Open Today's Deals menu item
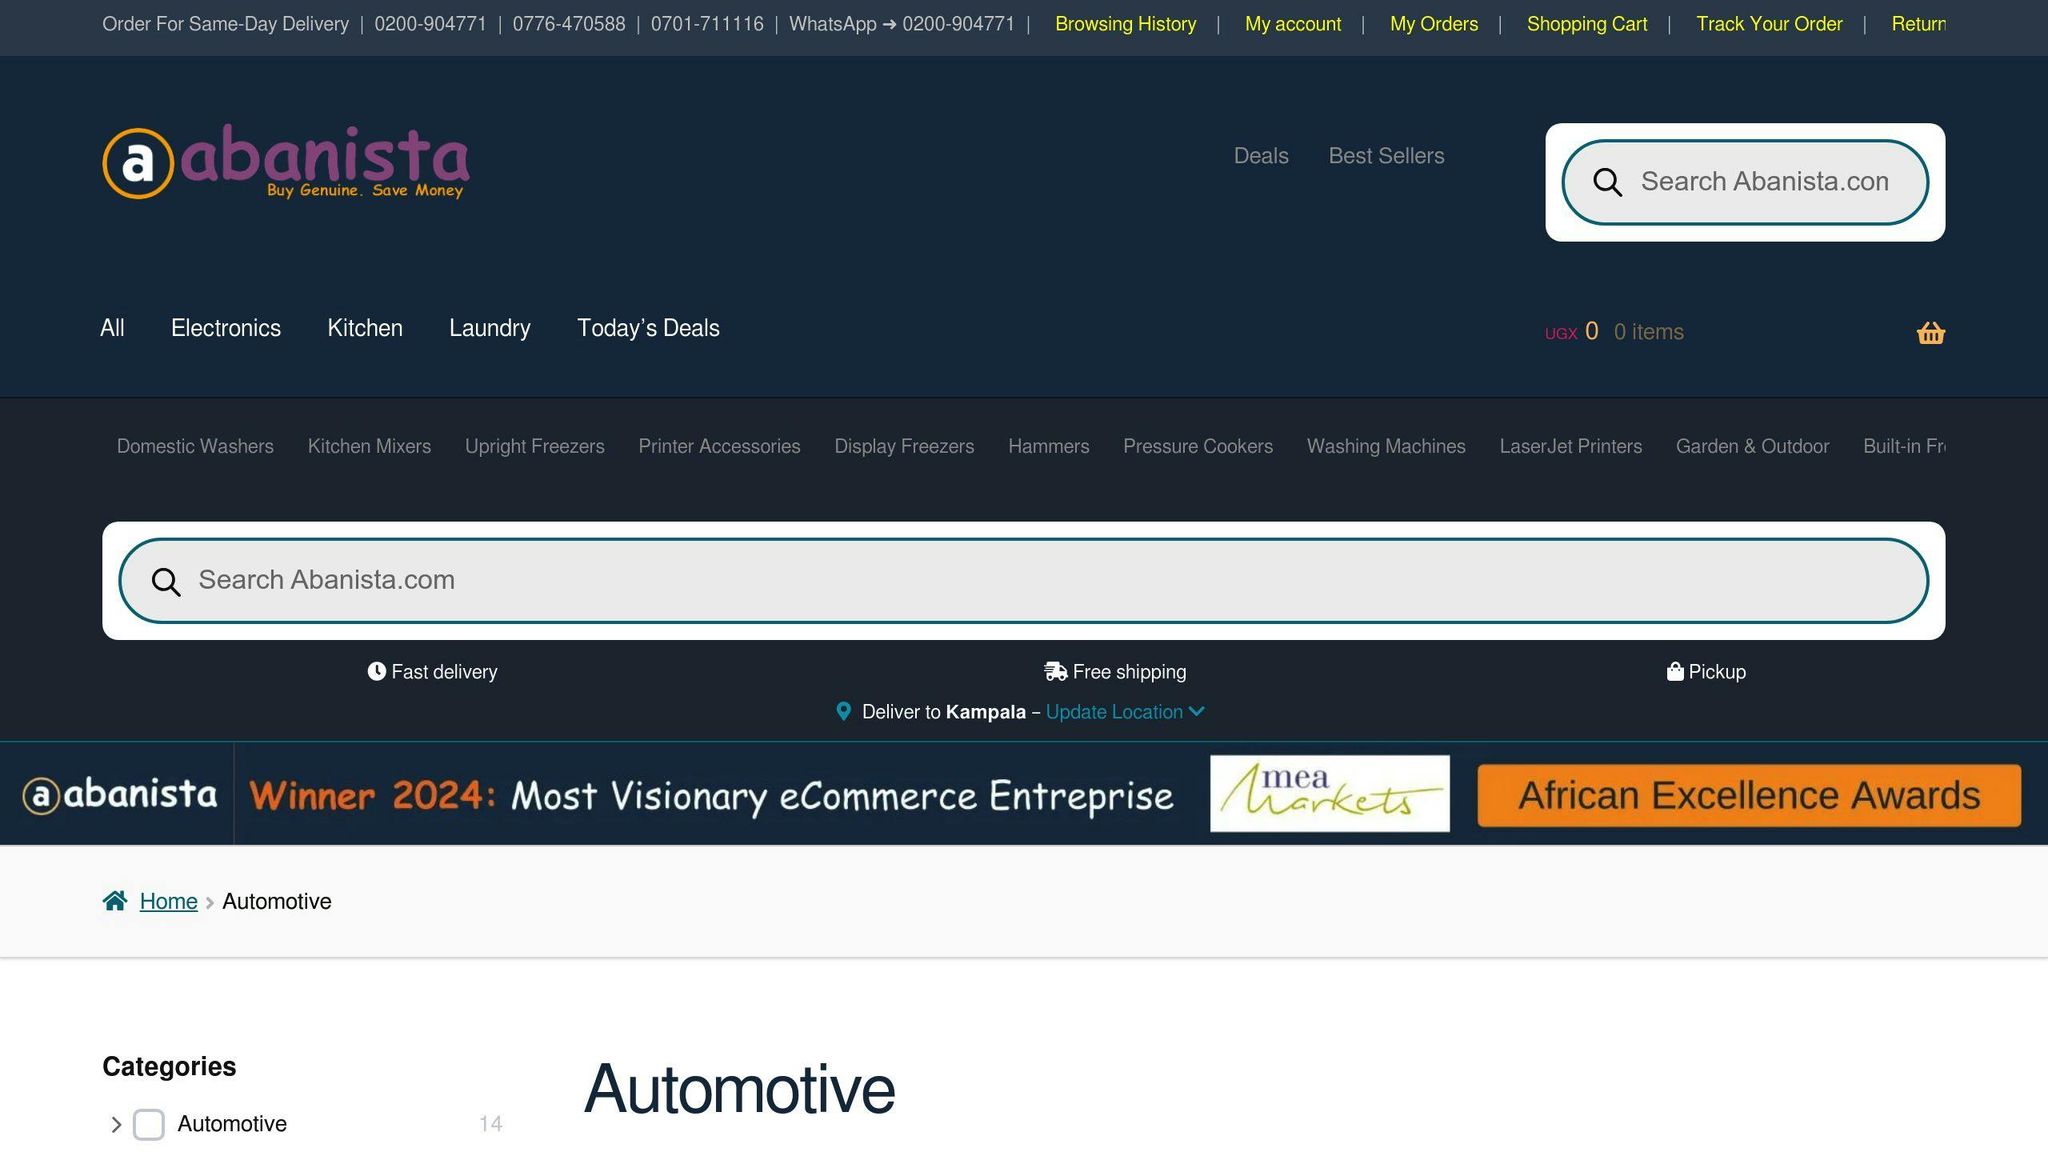 click(x=648, y=328)
